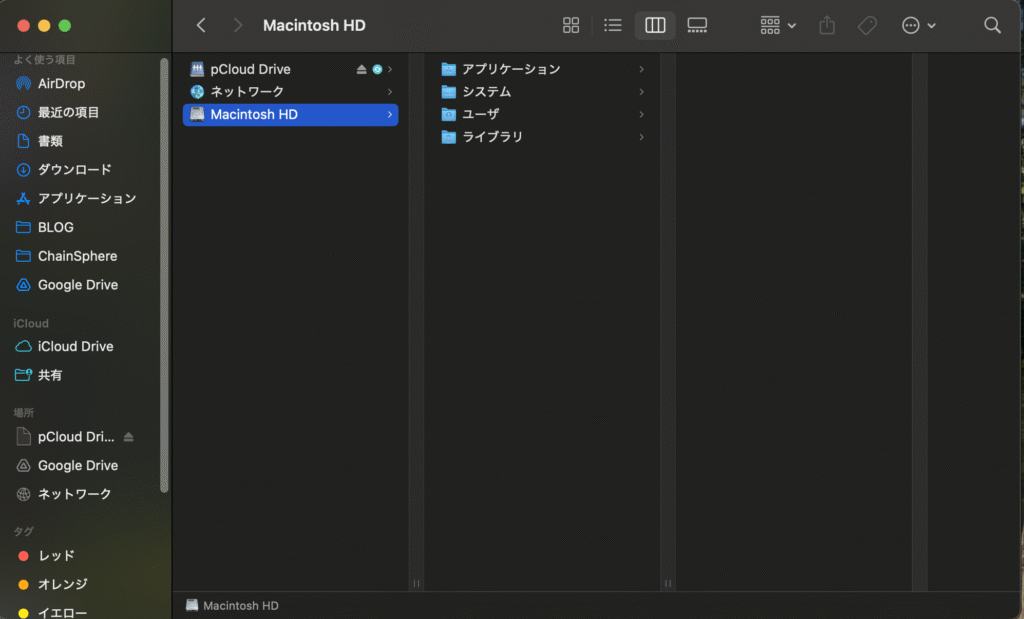Expand ライブラリ folder chevron
This screenshot has height=619, width=1024.
click(641, 137)
